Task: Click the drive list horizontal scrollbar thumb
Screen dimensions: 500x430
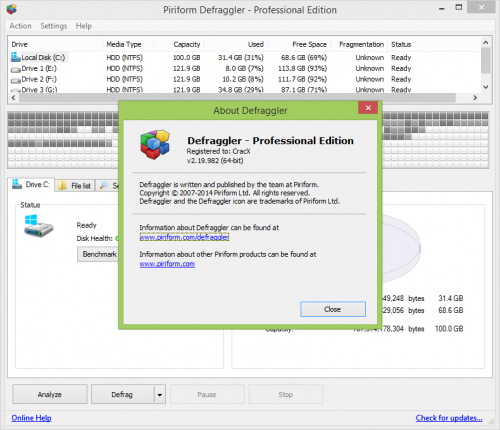Action: 237,98
